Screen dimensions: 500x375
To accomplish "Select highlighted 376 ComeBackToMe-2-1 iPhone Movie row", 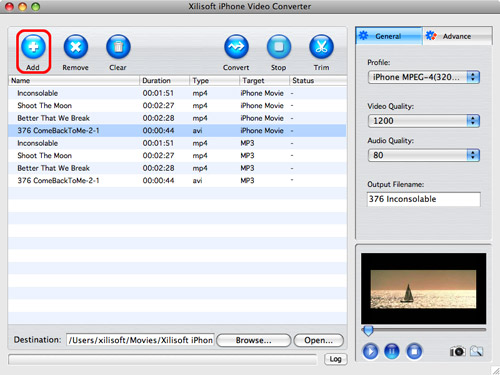I will (x=177, y=131).
